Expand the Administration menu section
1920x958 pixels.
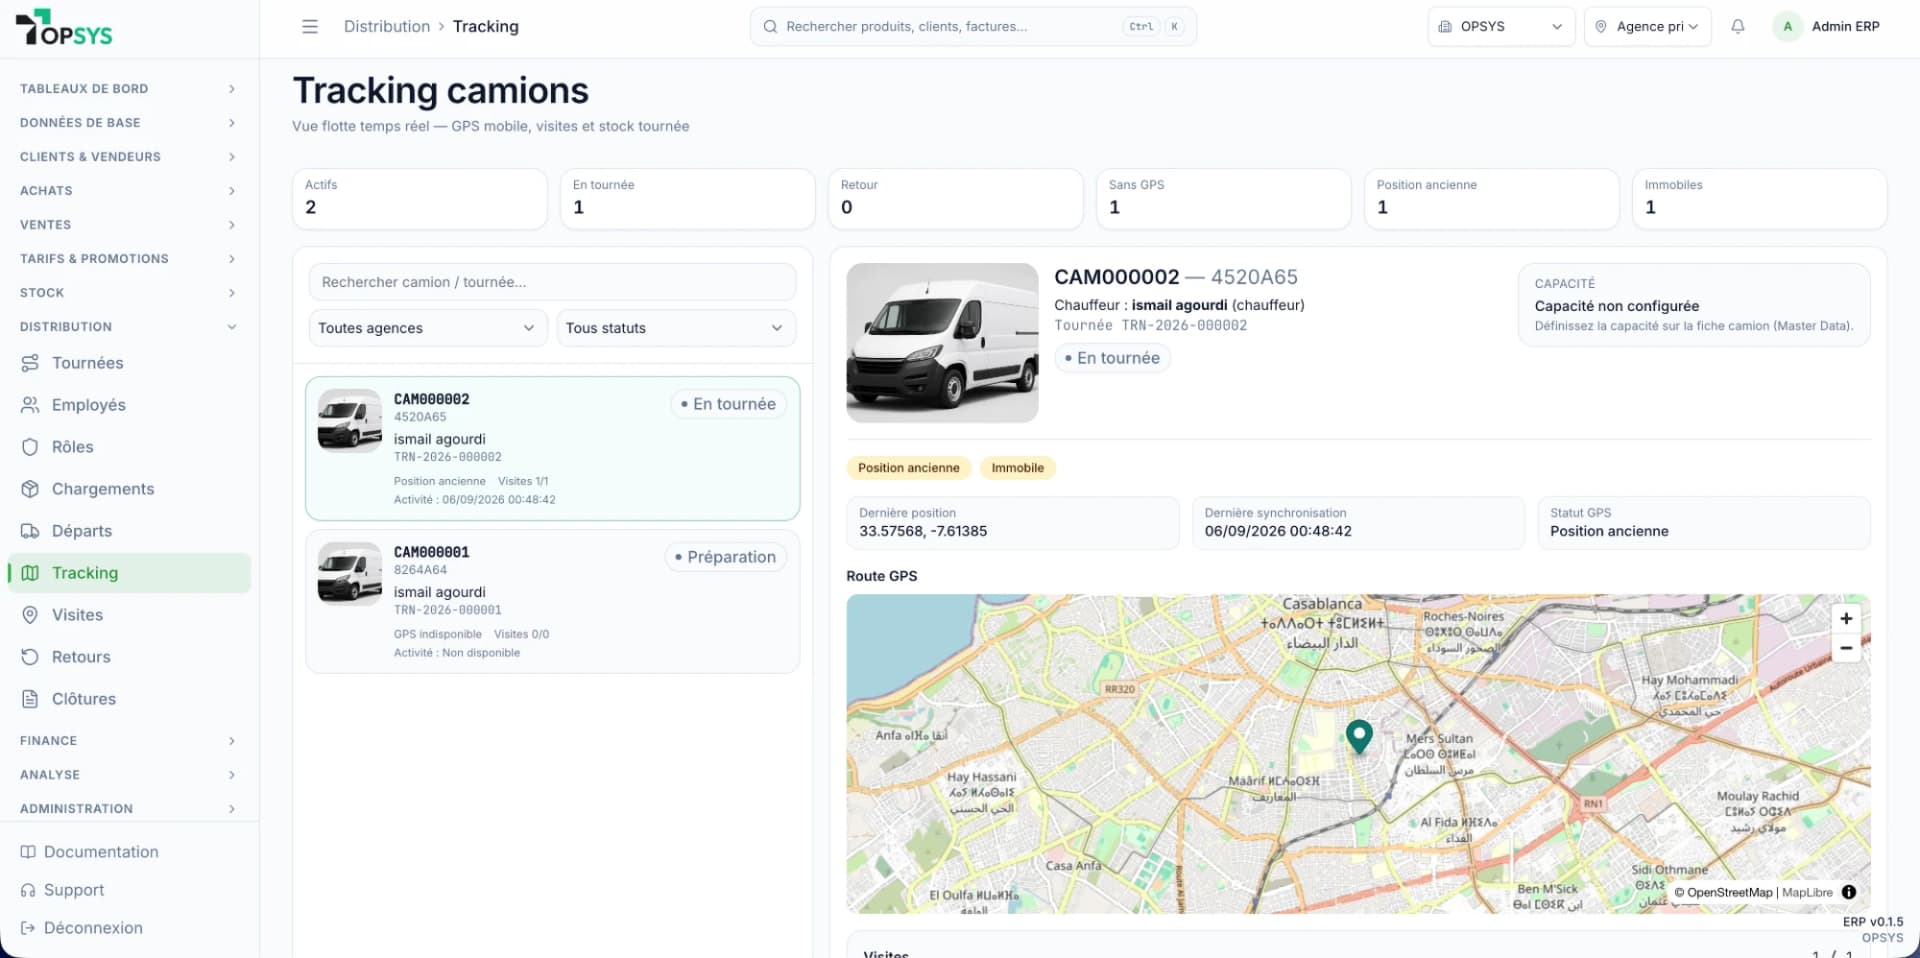[129, 809]
